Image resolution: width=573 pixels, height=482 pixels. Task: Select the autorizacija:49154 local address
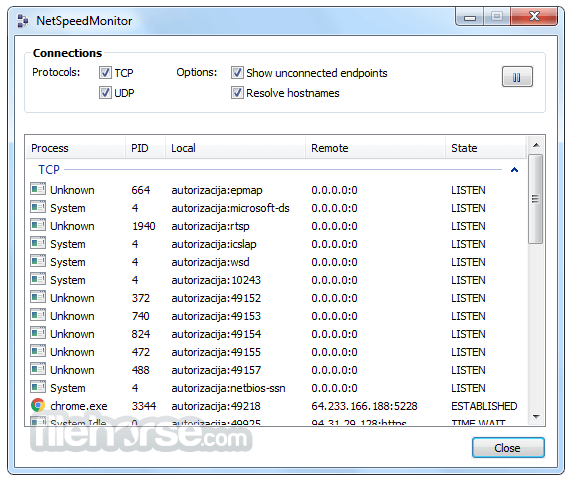(216, 334)
